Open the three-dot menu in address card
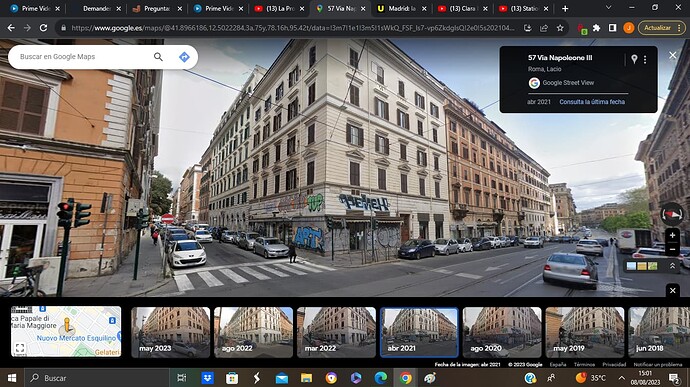Screen dimensions: 690x387 pyautogui.click(x=645, y=59)
